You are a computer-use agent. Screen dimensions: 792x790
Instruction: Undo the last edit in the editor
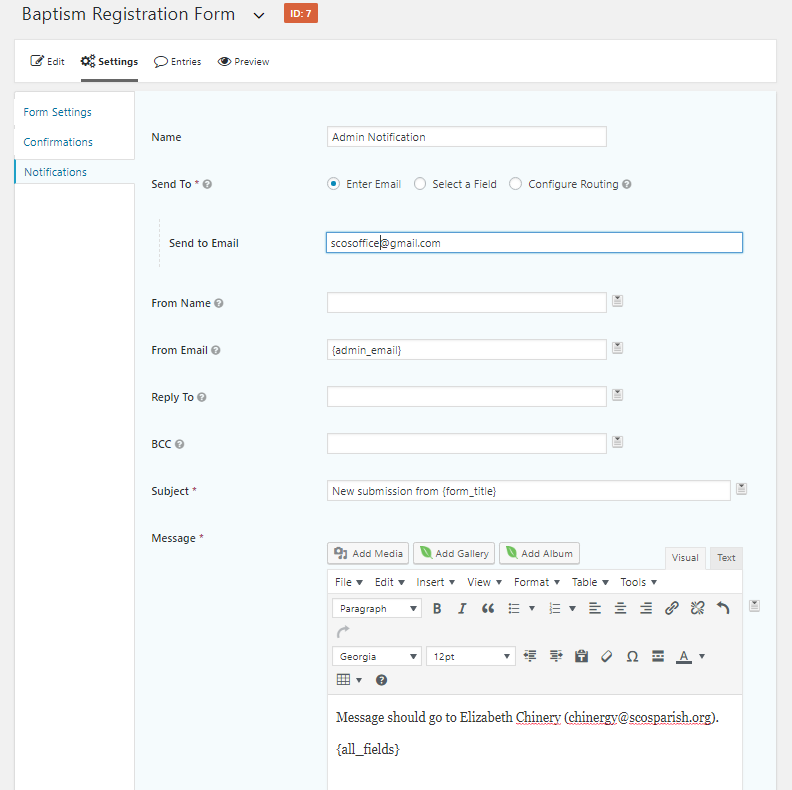click(x=723, y=608)
